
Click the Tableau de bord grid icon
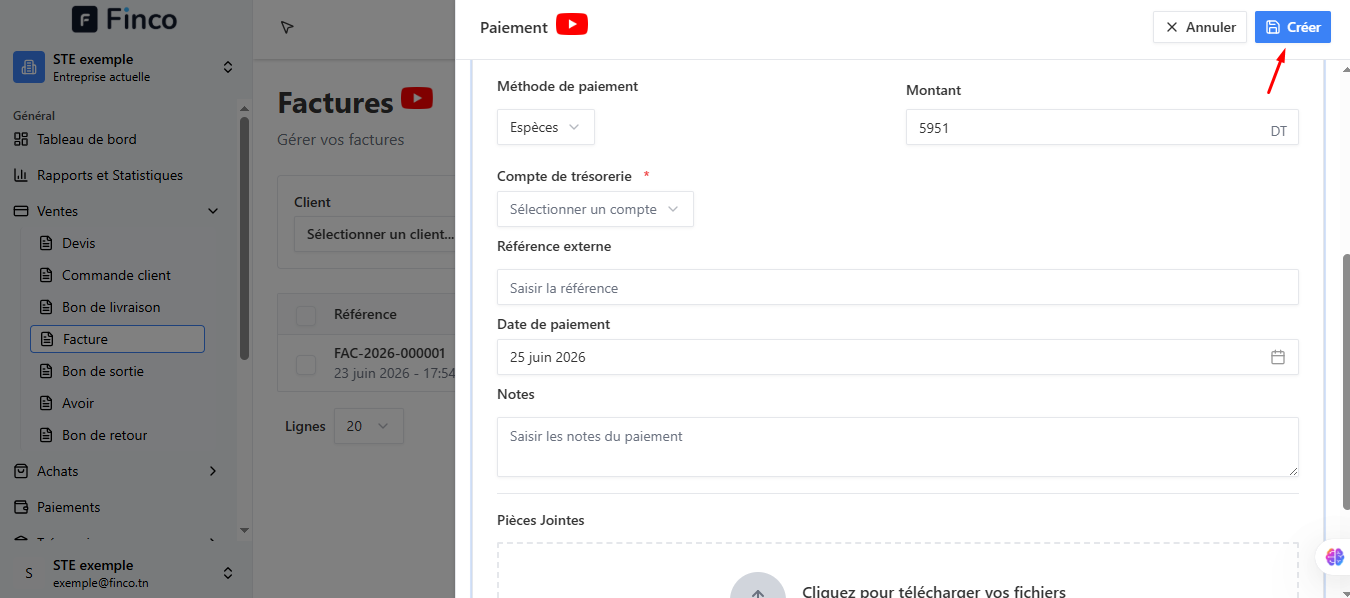pos(21,139)
